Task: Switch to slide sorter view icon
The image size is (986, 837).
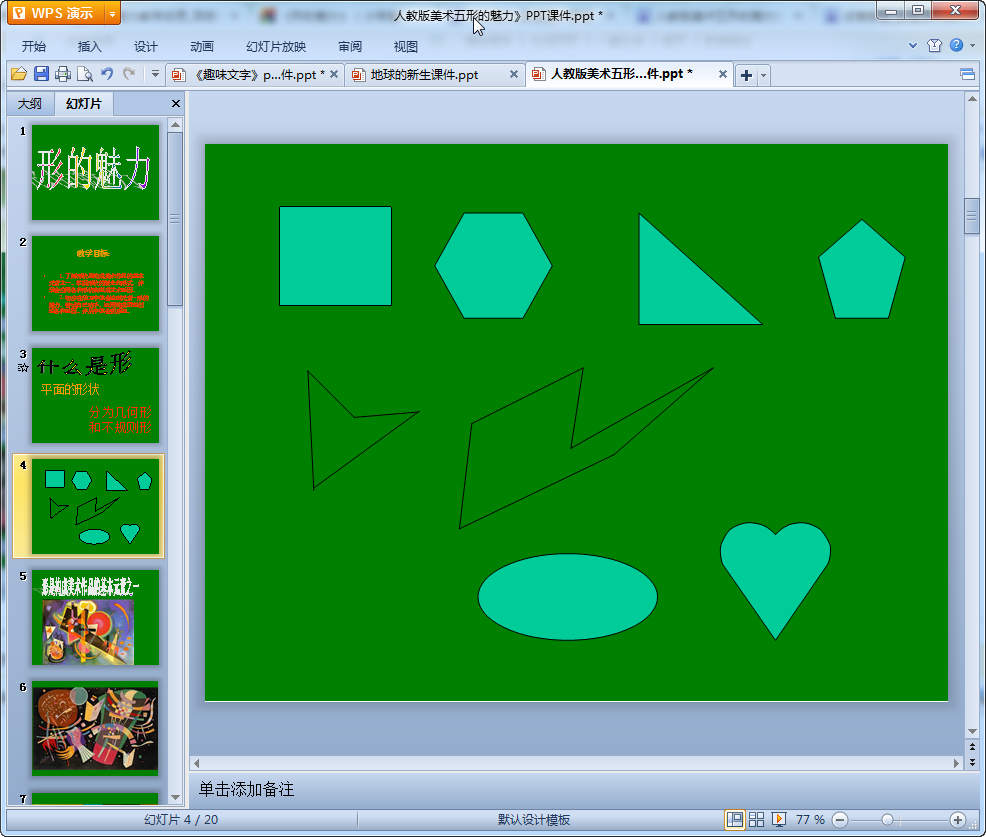Action: 756,819
